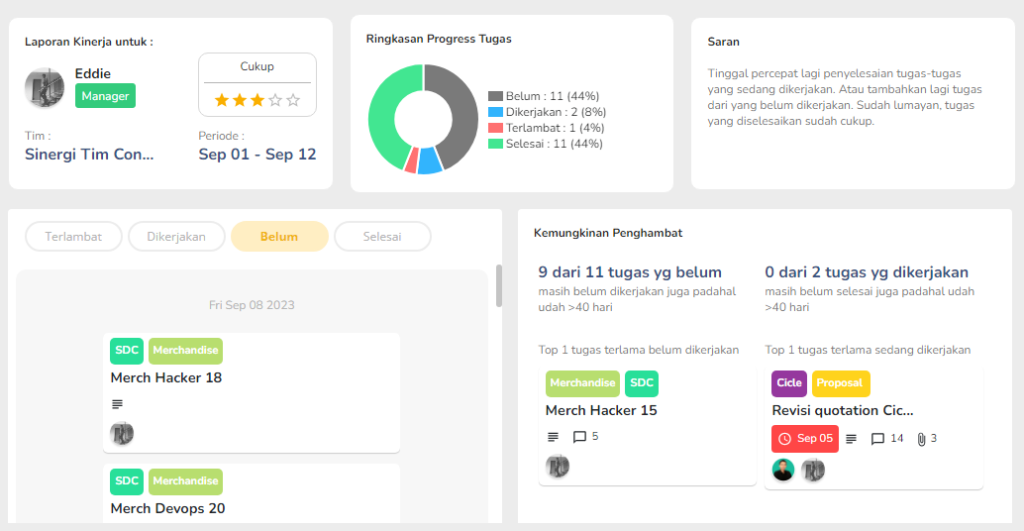
Task: Click the Manager role badge
Action: (105, 96)
